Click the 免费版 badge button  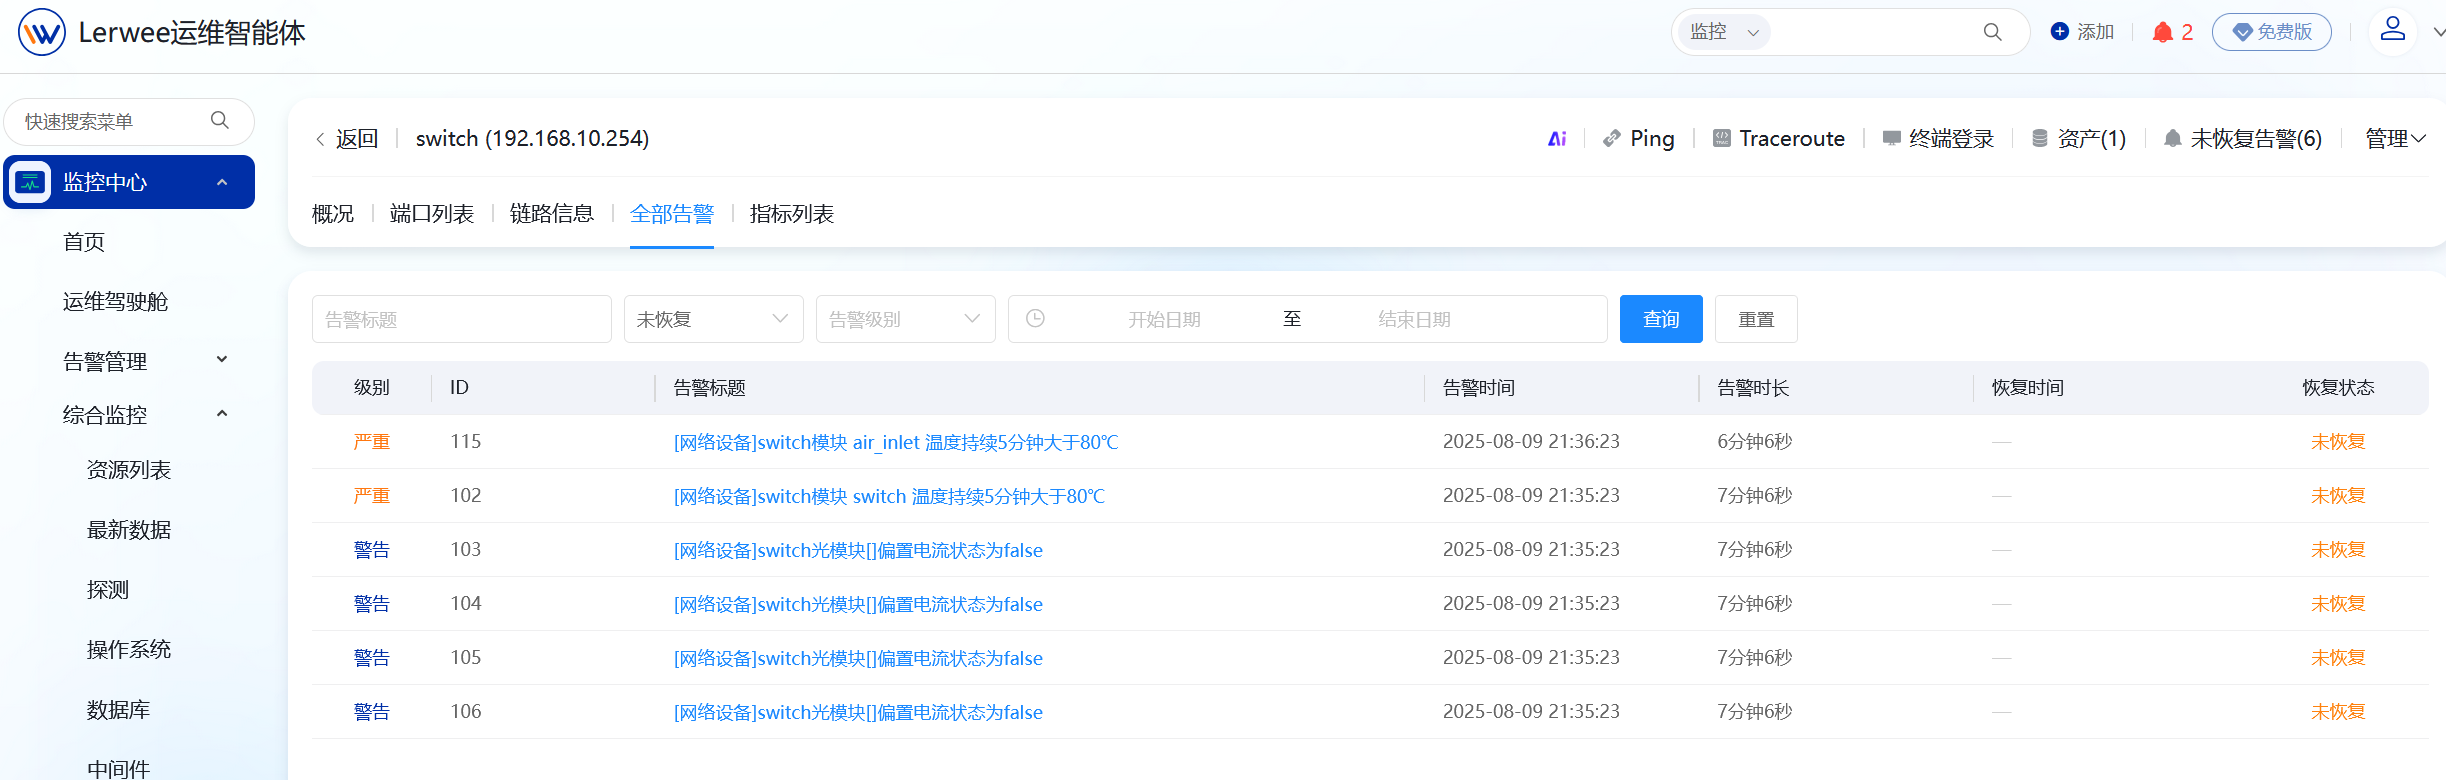pos(2271,32)
